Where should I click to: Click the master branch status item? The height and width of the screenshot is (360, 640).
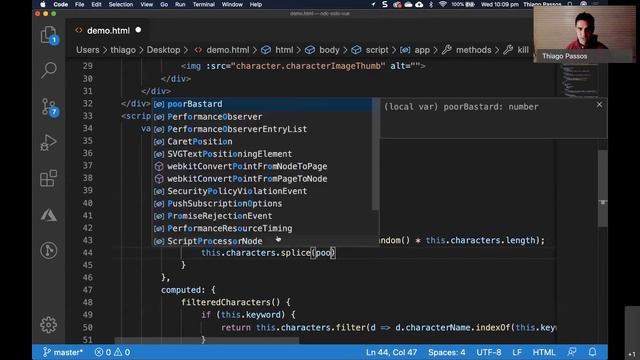point(63,352)
